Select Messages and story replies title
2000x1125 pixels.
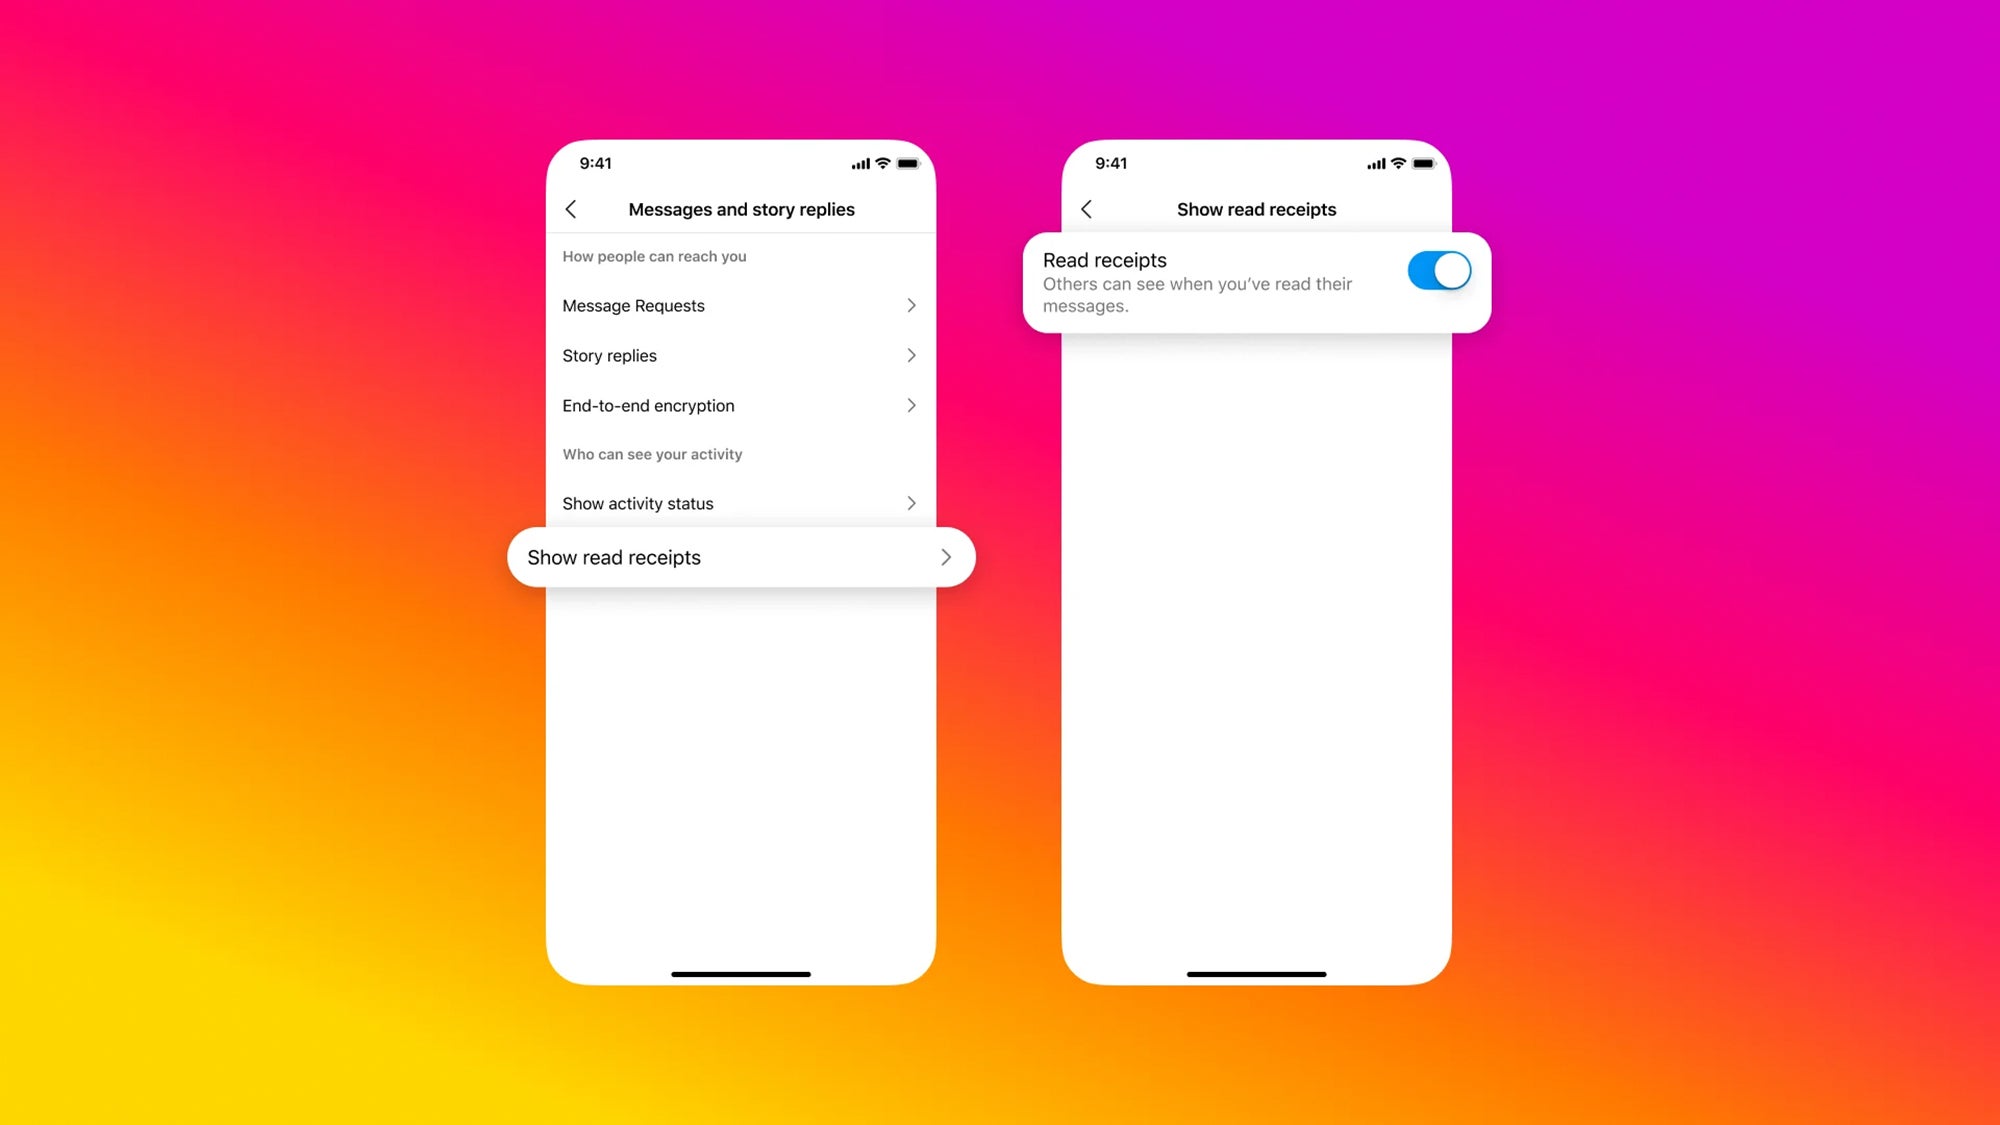742,207
